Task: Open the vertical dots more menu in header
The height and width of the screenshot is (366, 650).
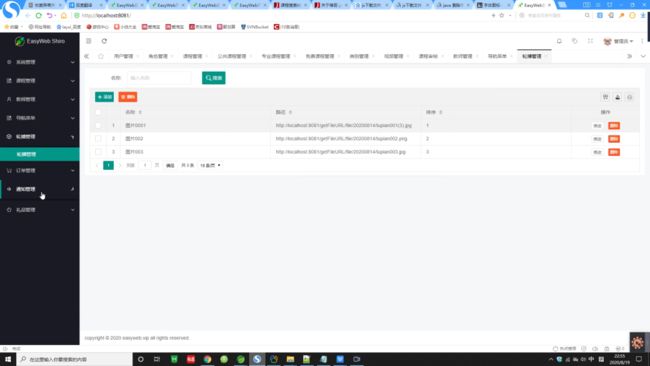Action: tap(642, 41)
